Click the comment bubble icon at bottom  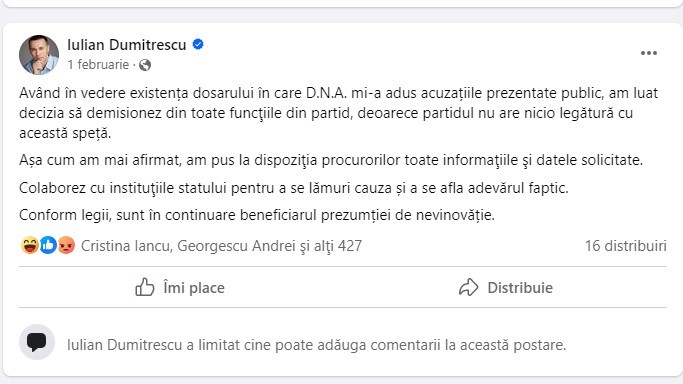(x=37, y=342)
